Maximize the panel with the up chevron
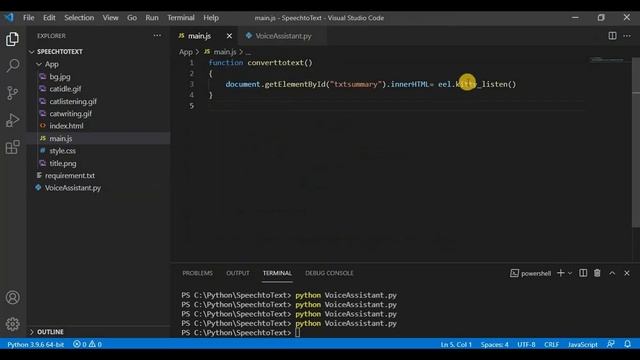Image resolution: width=640 pixels, height=360 pixels. point(612,273)
